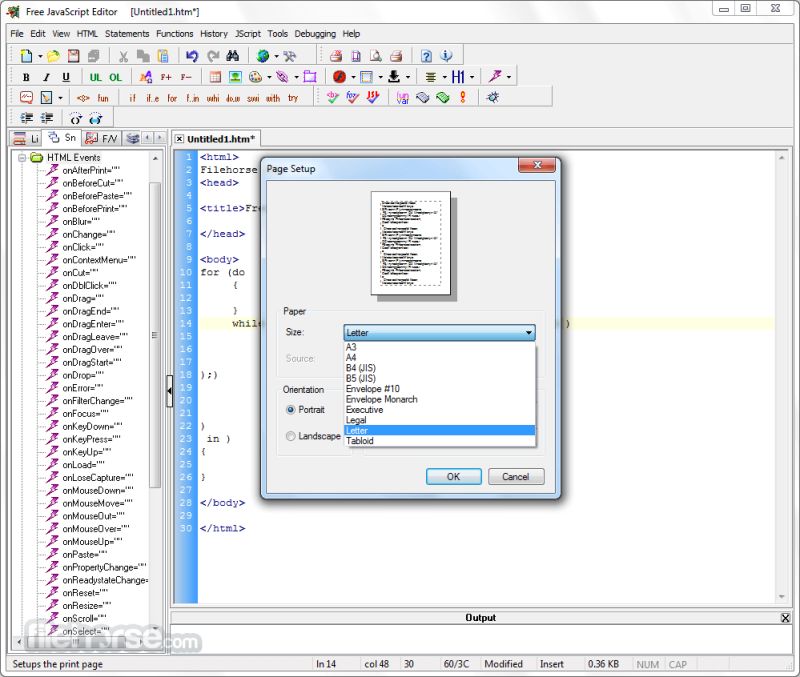
Task: Create a new document
Action: tap(24, 56)
